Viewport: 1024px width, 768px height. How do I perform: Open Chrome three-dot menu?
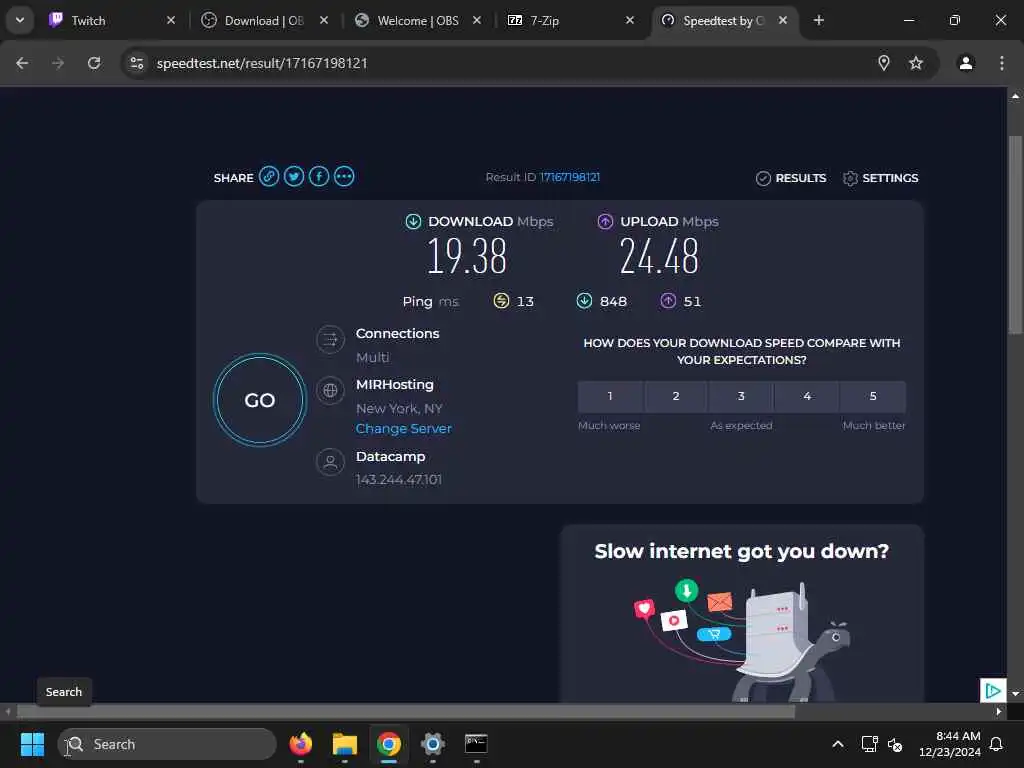point(1001,63)
